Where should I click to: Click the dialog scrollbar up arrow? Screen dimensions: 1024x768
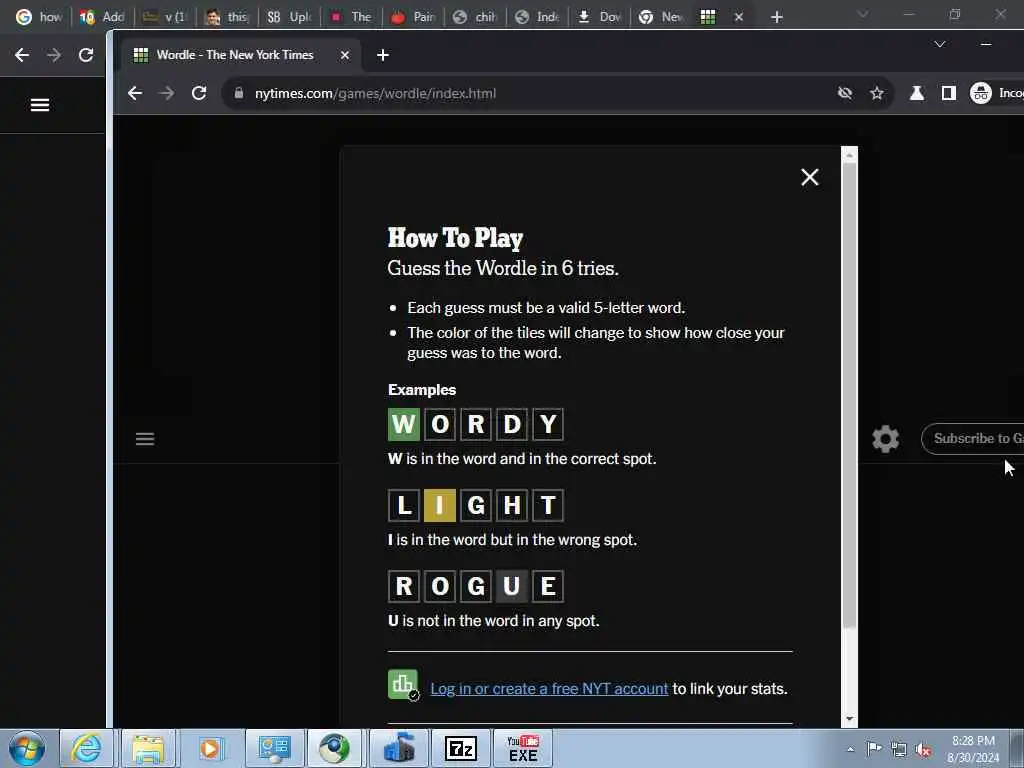pos(849,155)
